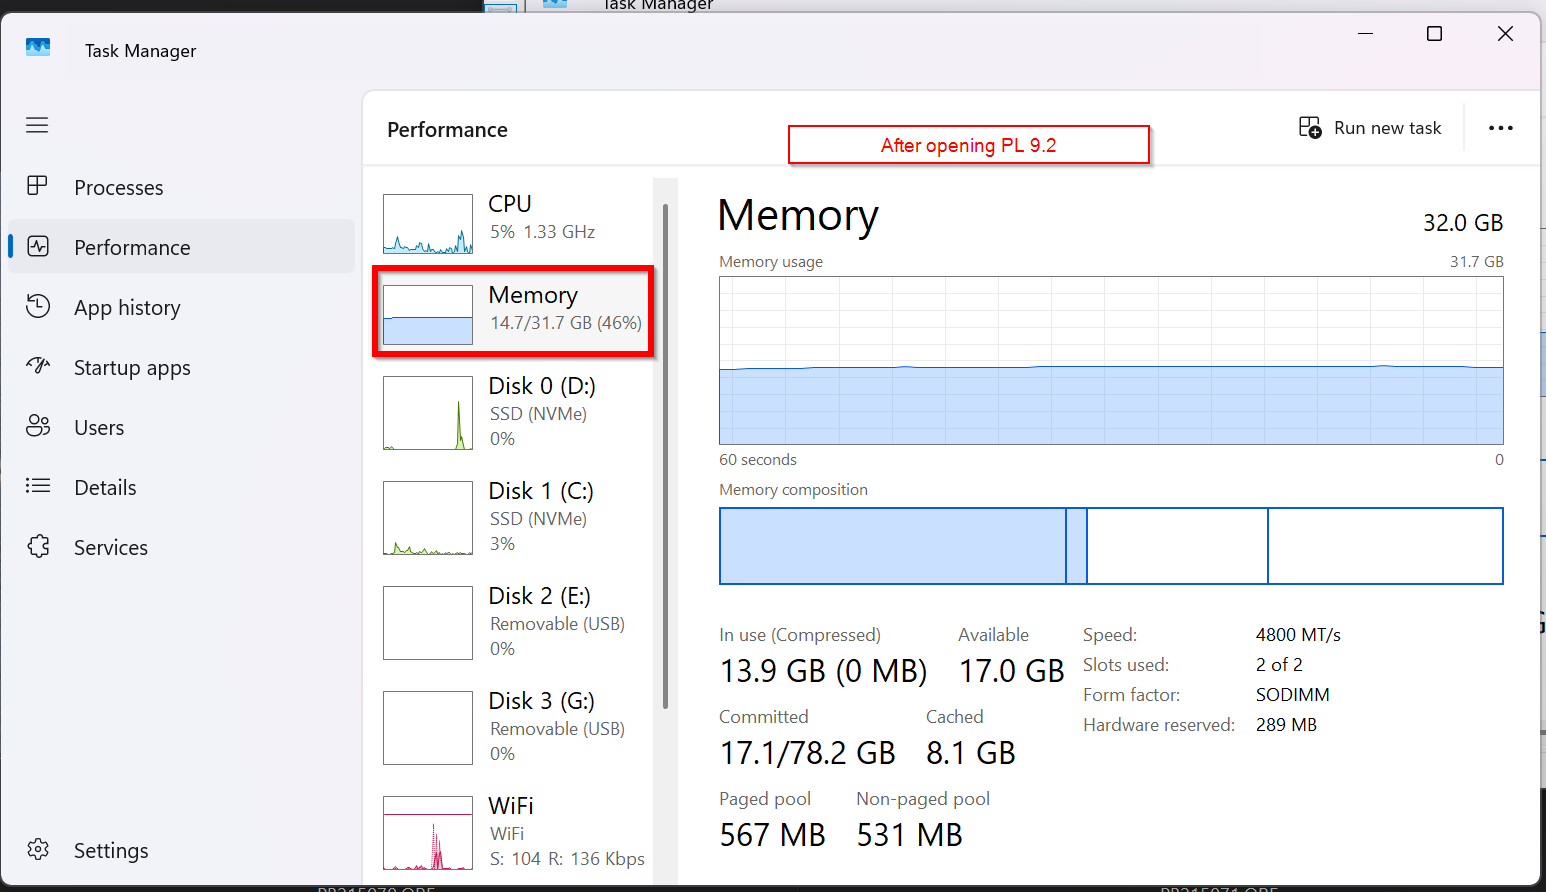Click the Memory composition bar
This screenshot has height=892, width=1546.
click(x=1110, y=546)
